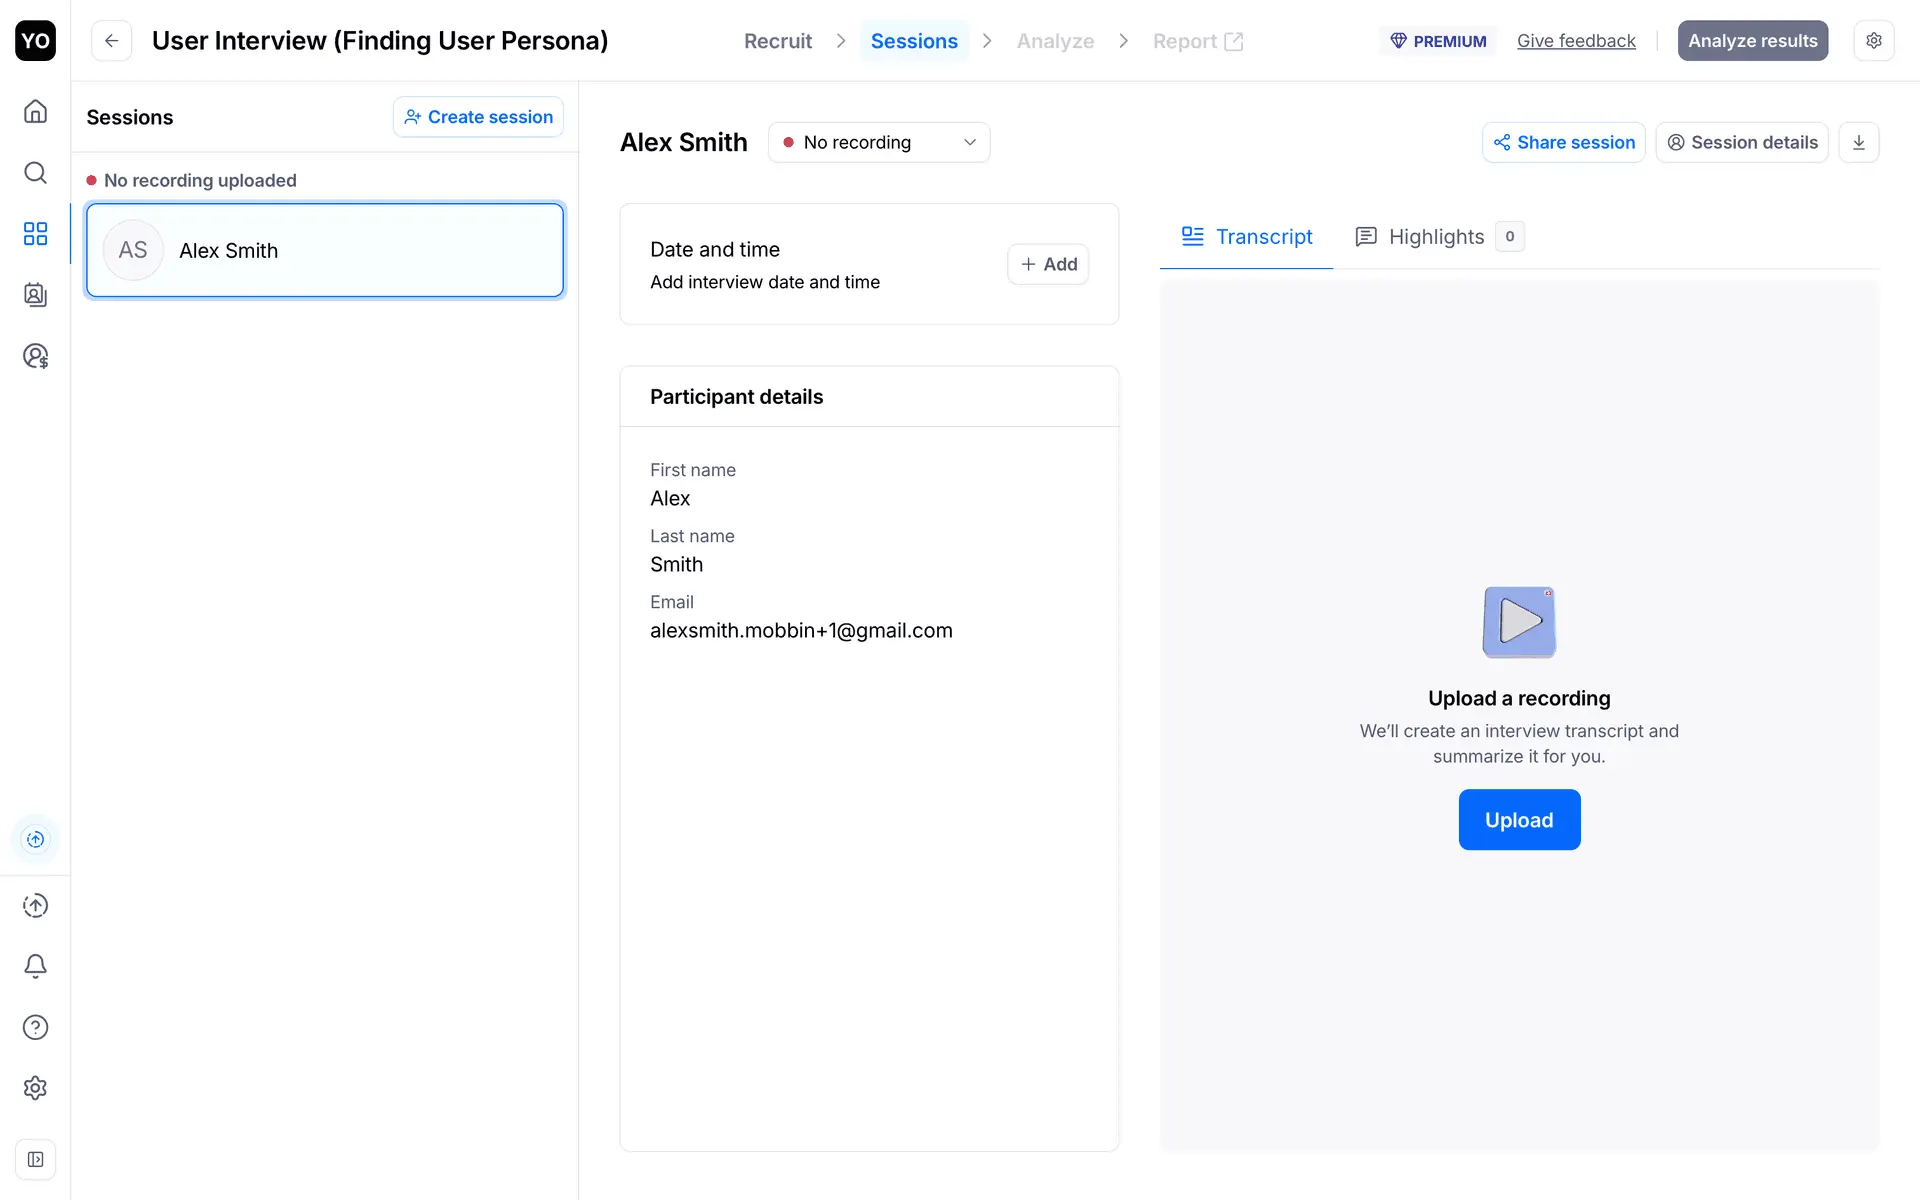Click the notifications bell icon
Viewport: 1920px width, 1200px height.
pyautogui.click(x=35, y=966)
